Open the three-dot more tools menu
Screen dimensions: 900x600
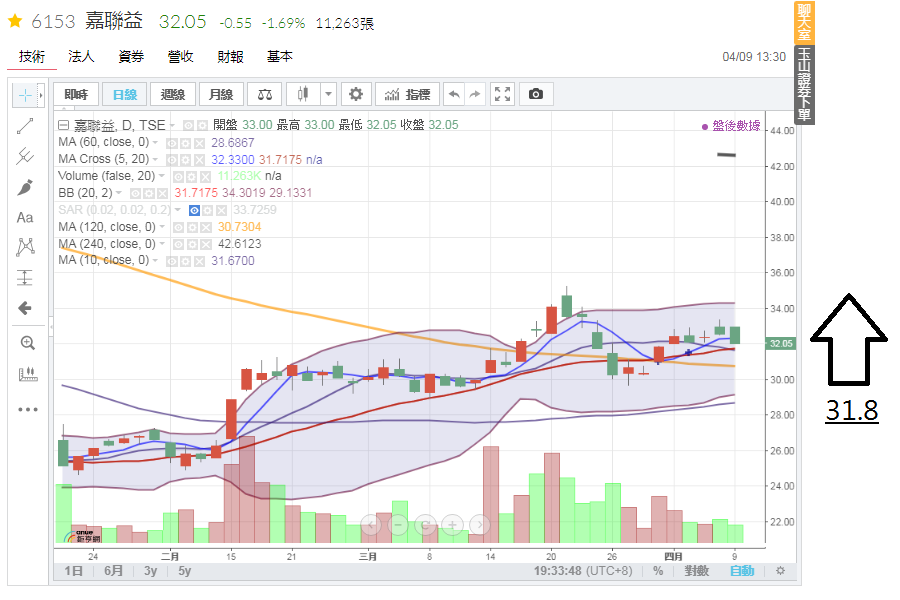point(28,409)
